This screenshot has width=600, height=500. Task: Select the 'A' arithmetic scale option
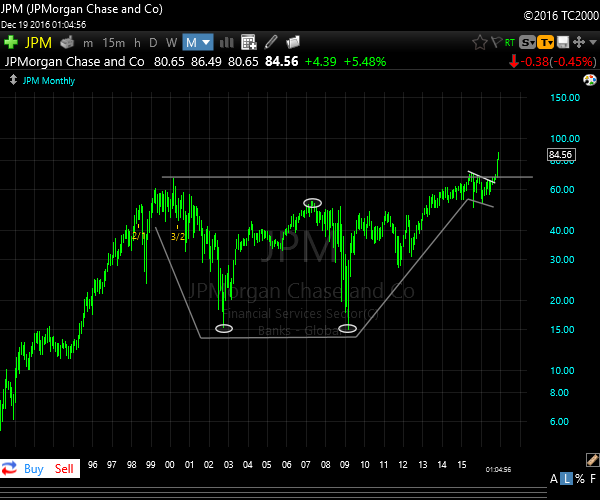click(x=554, y=479)
